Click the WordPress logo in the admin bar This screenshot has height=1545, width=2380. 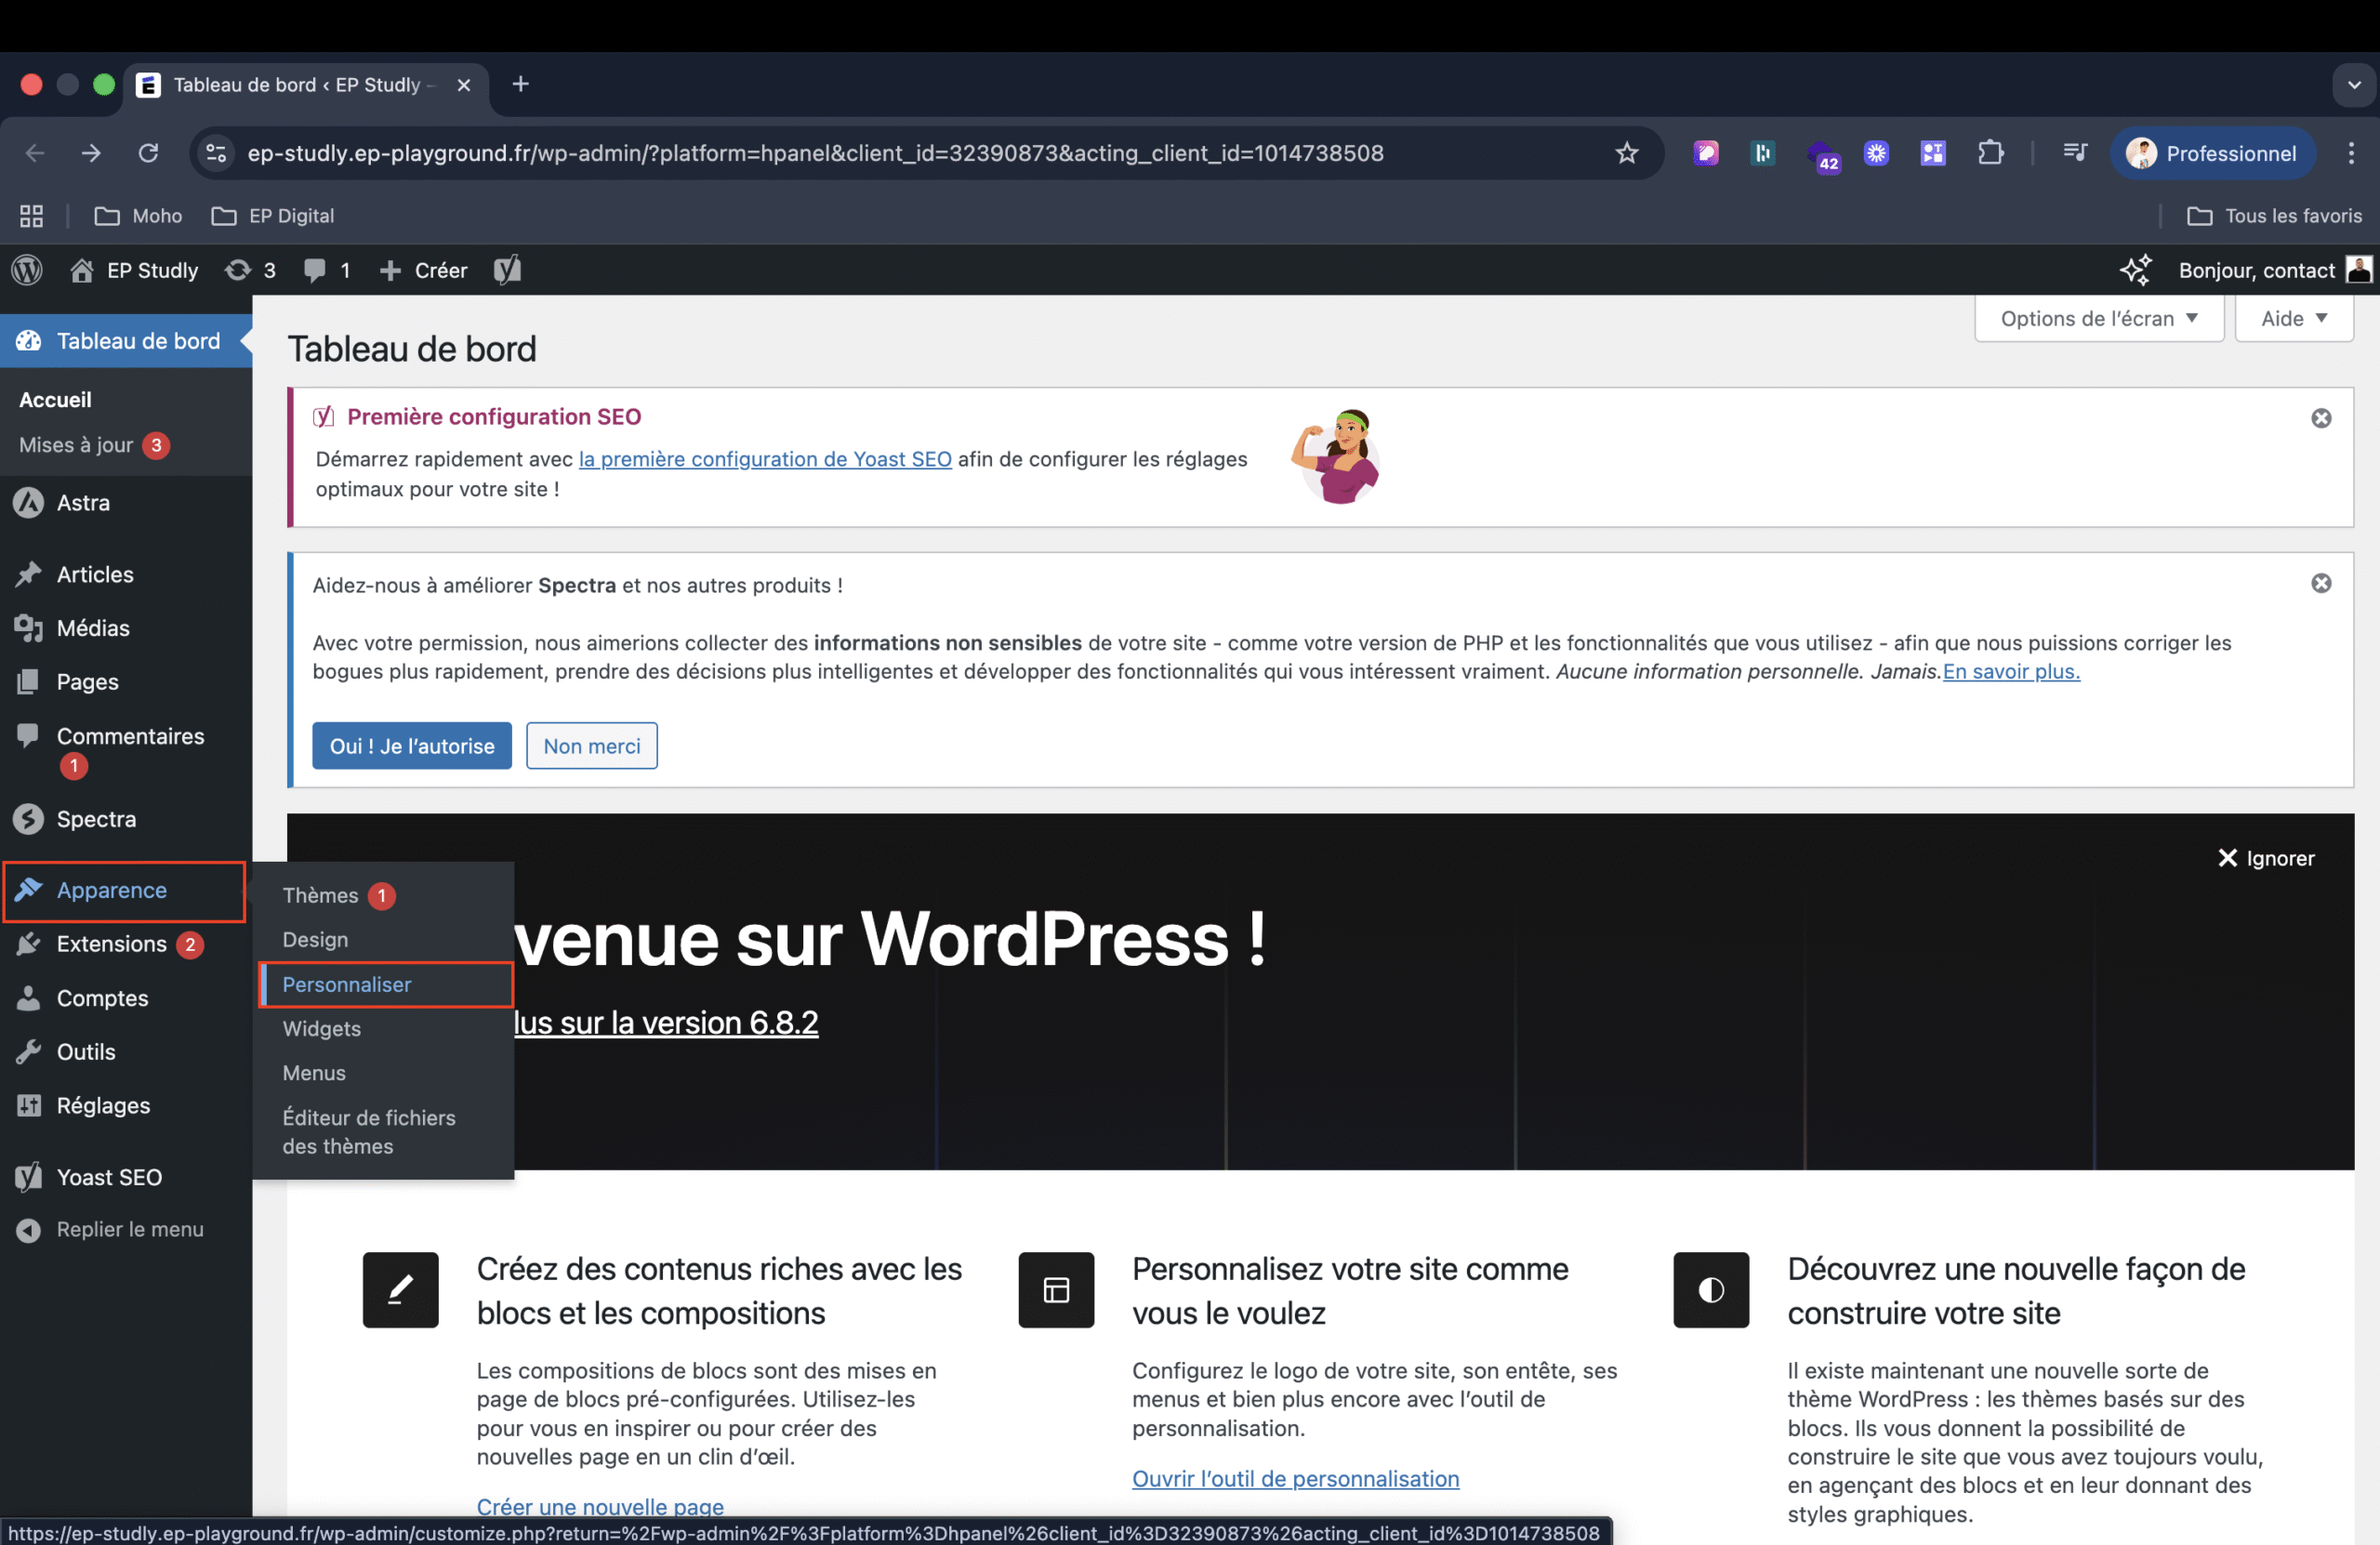27,269
